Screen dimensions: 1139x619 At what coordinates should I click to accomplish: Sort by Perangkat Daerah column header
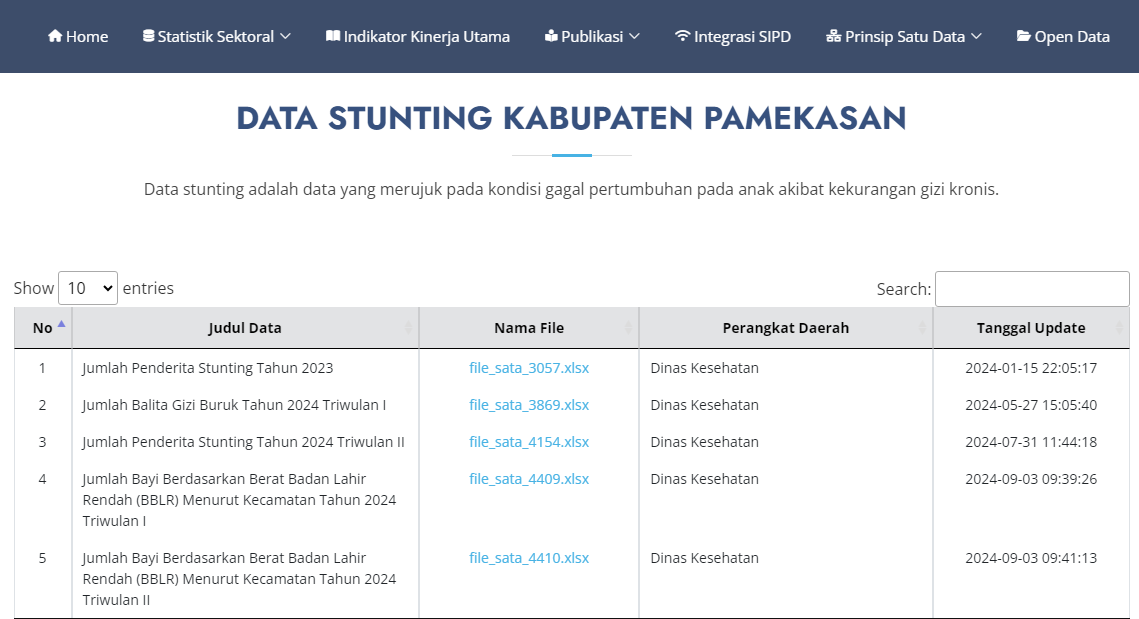coord(786,328)
